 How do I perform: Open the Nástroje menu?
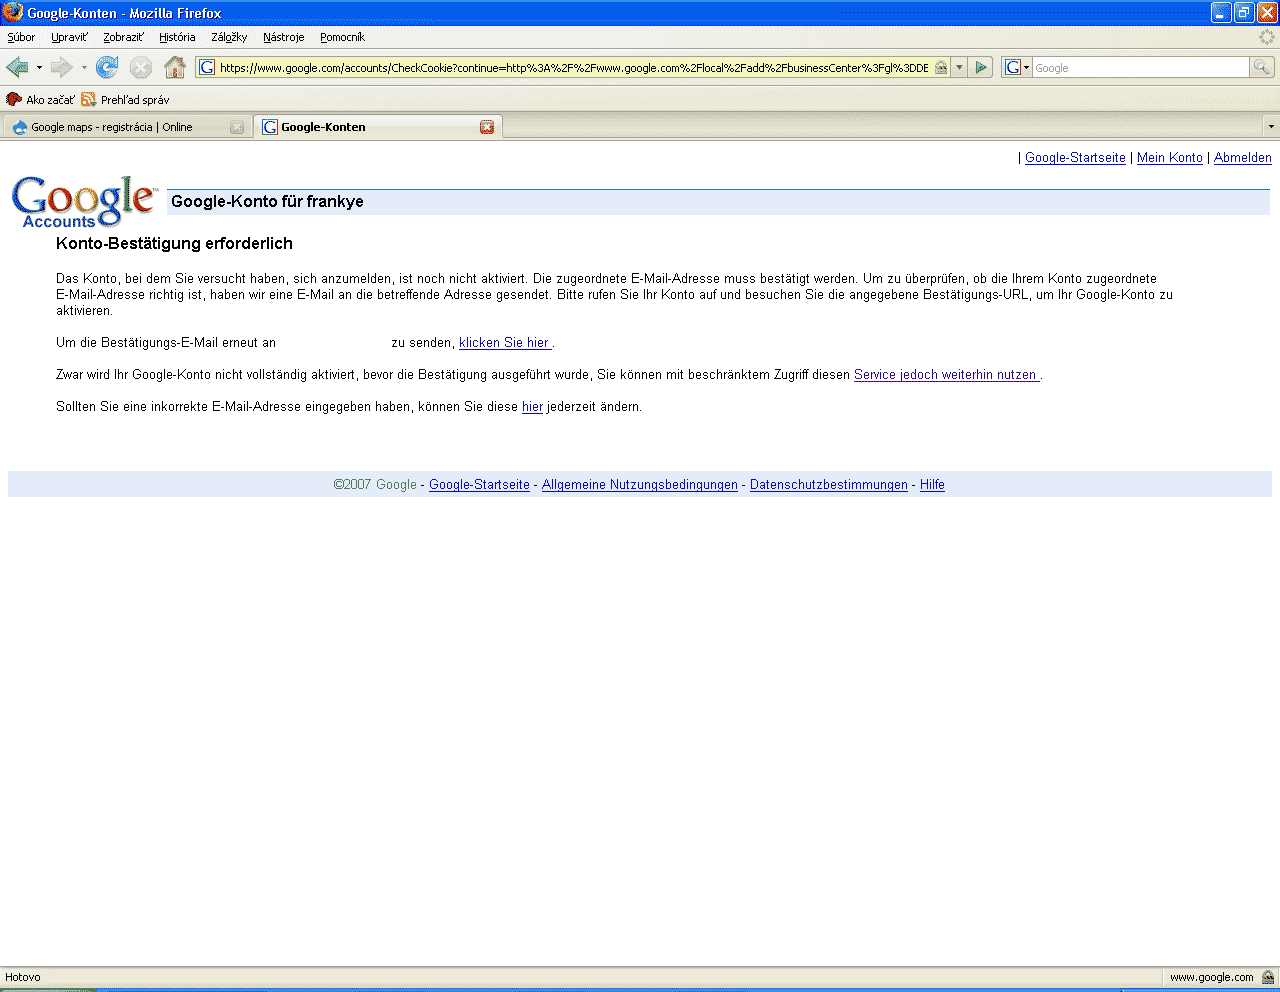(x=284, y=37)
